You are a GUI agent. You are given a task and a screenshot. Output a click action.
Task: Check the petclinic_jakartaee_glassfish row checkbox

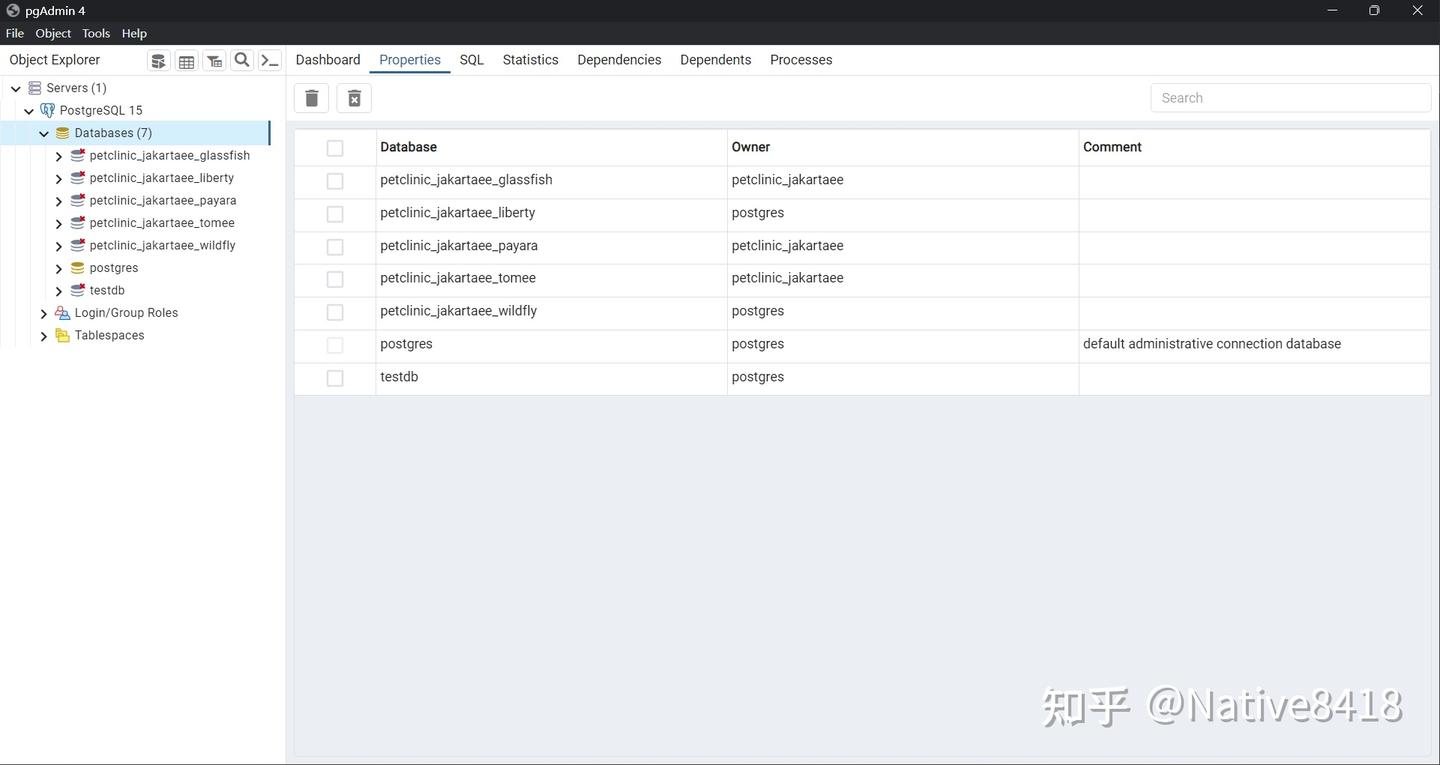[335, 181]
